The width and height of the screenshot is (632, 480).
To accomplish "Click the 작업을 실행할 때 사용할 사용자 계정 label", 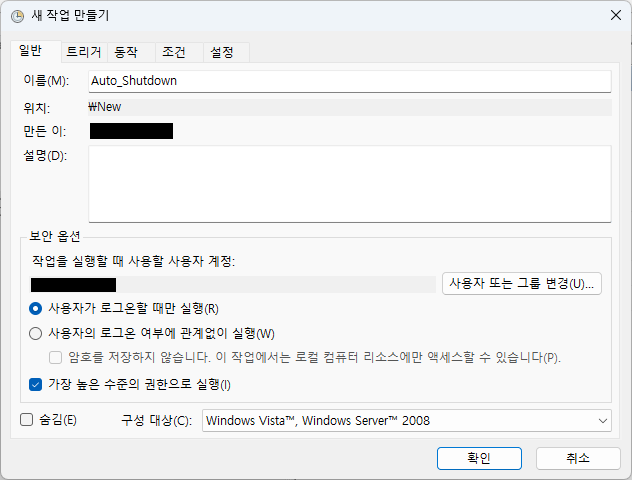I will tap(133, 261).
